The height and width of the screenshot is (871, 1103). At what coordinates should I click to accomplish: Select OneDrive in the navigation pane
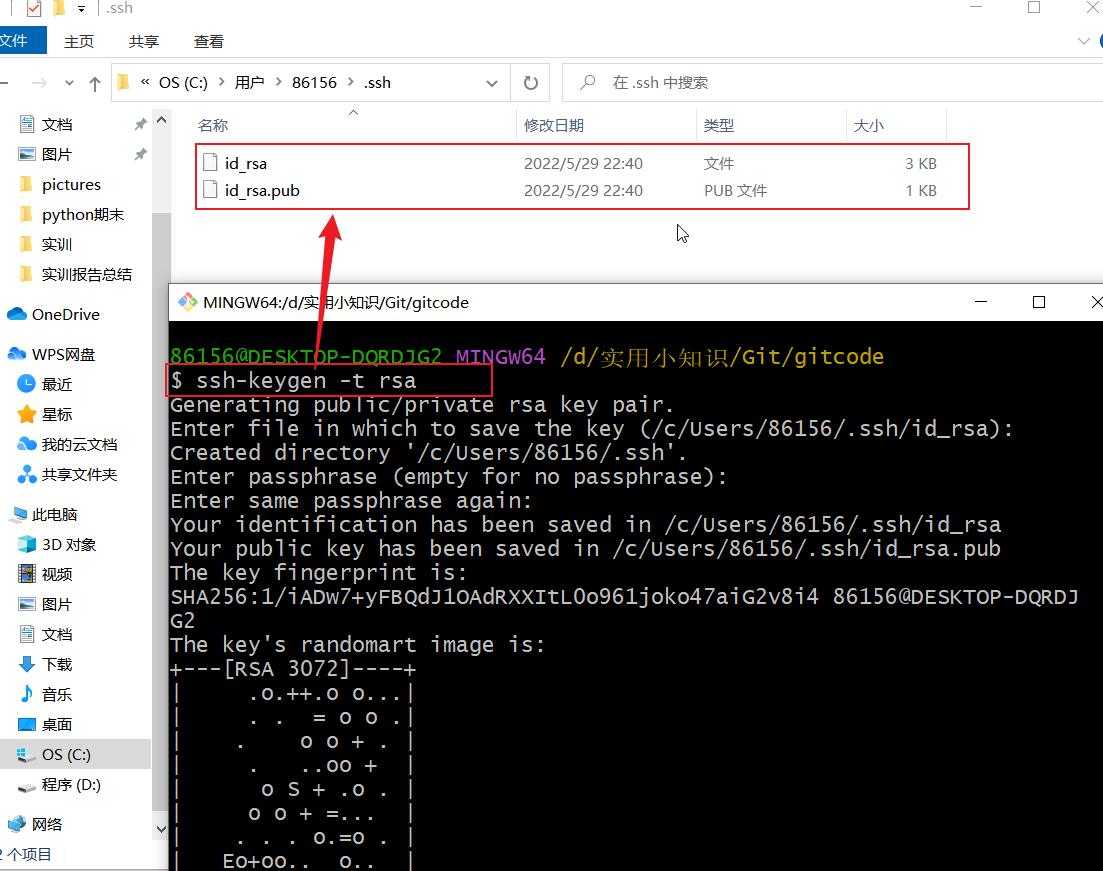[x=65, y=314]
